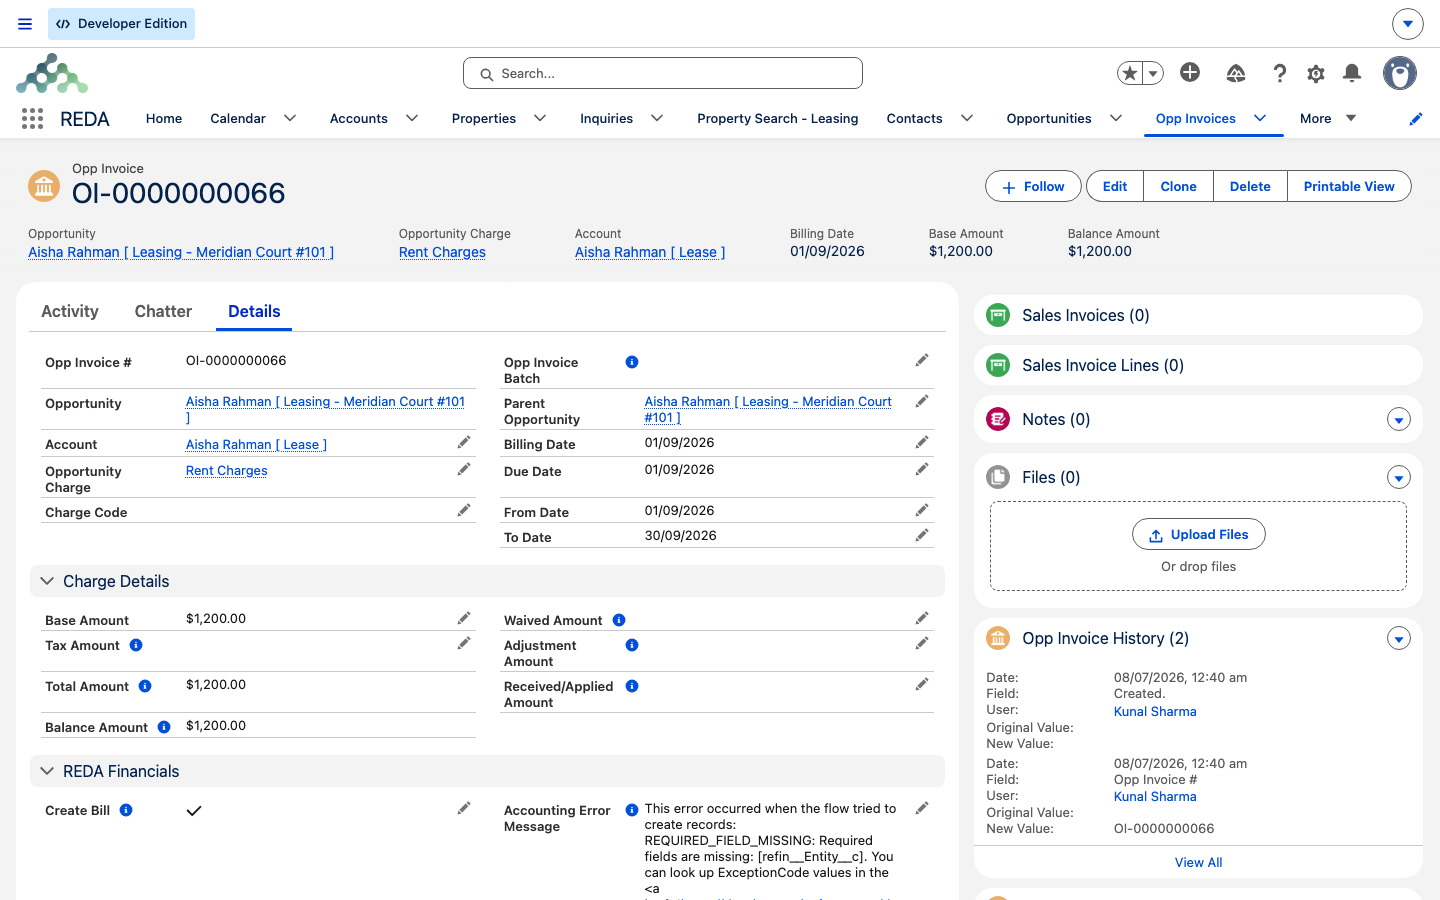Click the global Search field

[x=663, y=73]
